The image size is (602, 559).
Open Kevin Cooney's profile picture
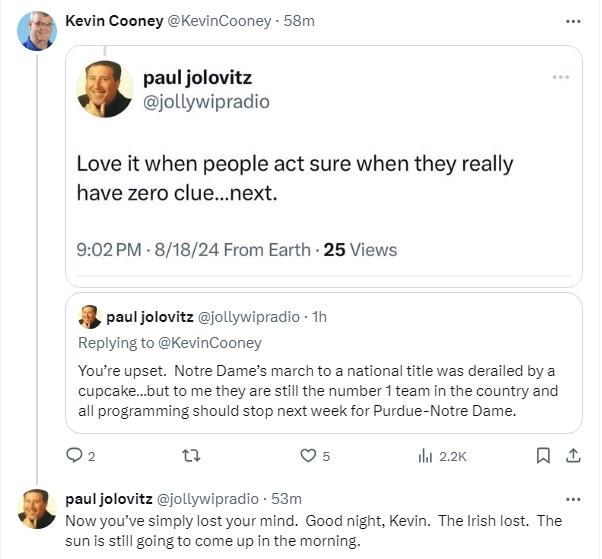pos(37,31)
